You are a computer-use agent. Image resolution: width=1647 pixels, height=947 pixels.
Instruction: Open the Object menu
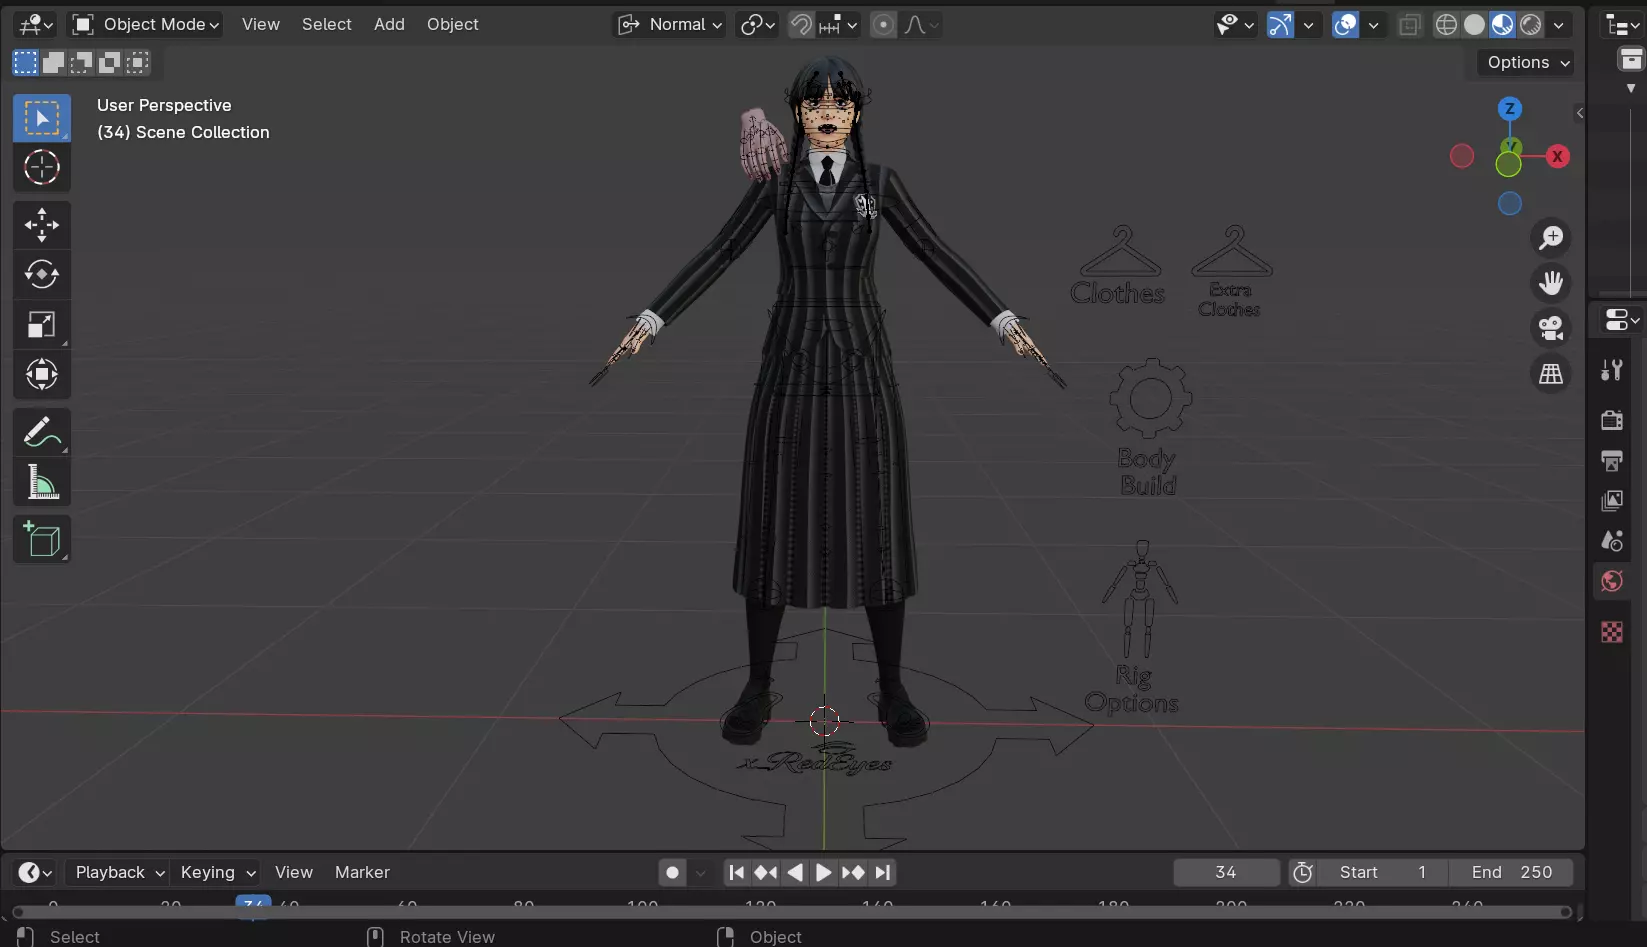coord(452,24)
